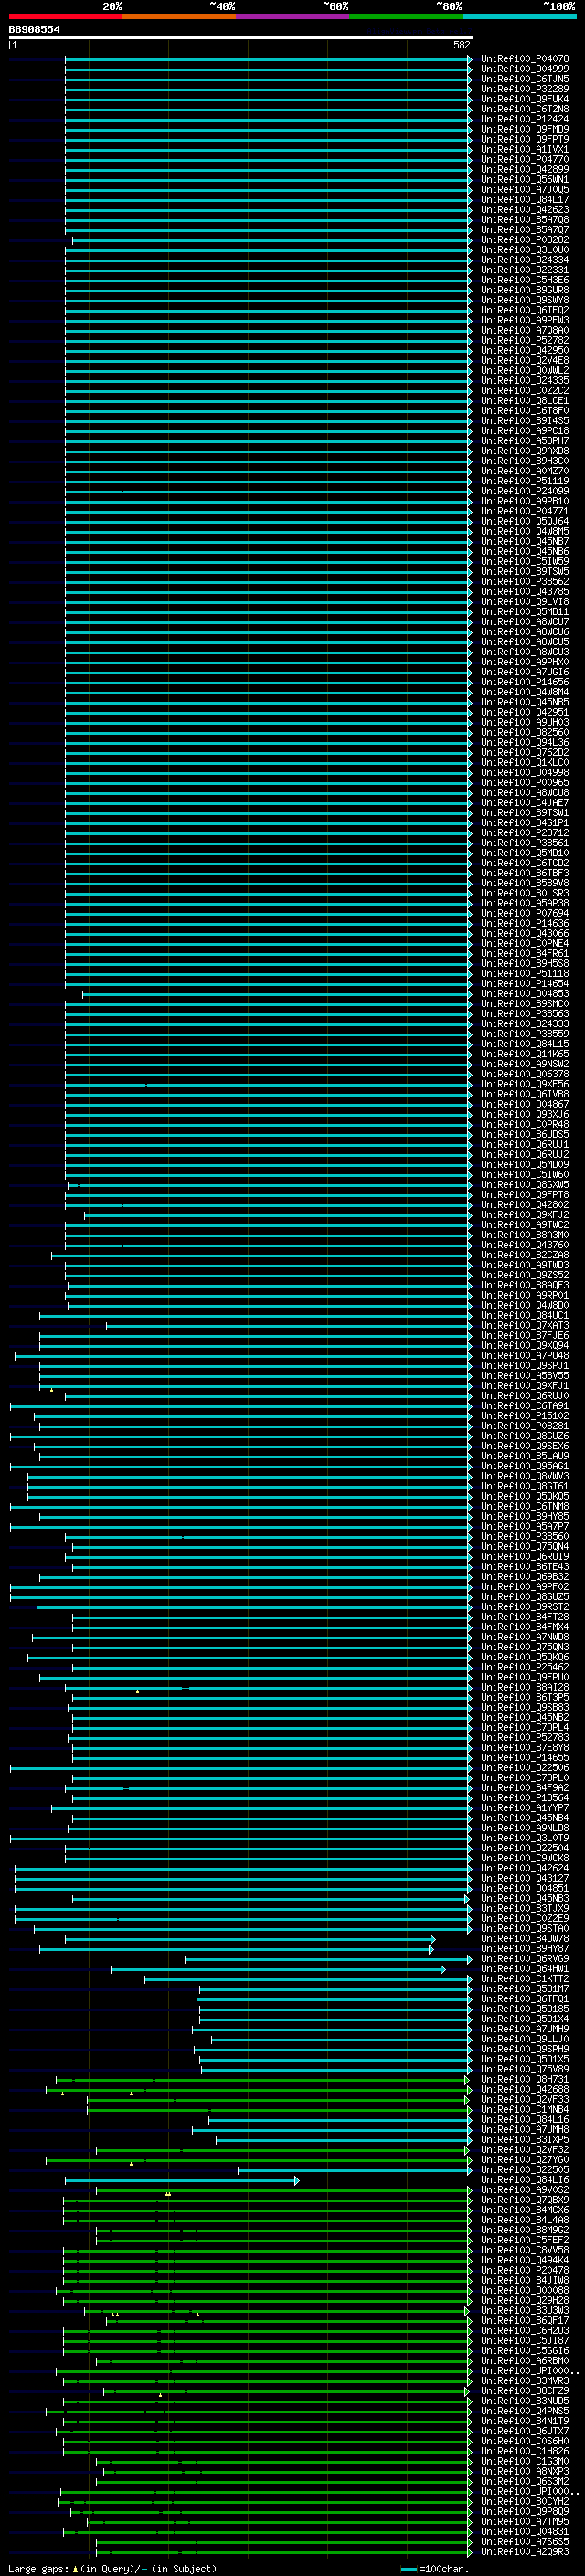Select hit label UniRef100_C1H826

[x=525, y=2451]
